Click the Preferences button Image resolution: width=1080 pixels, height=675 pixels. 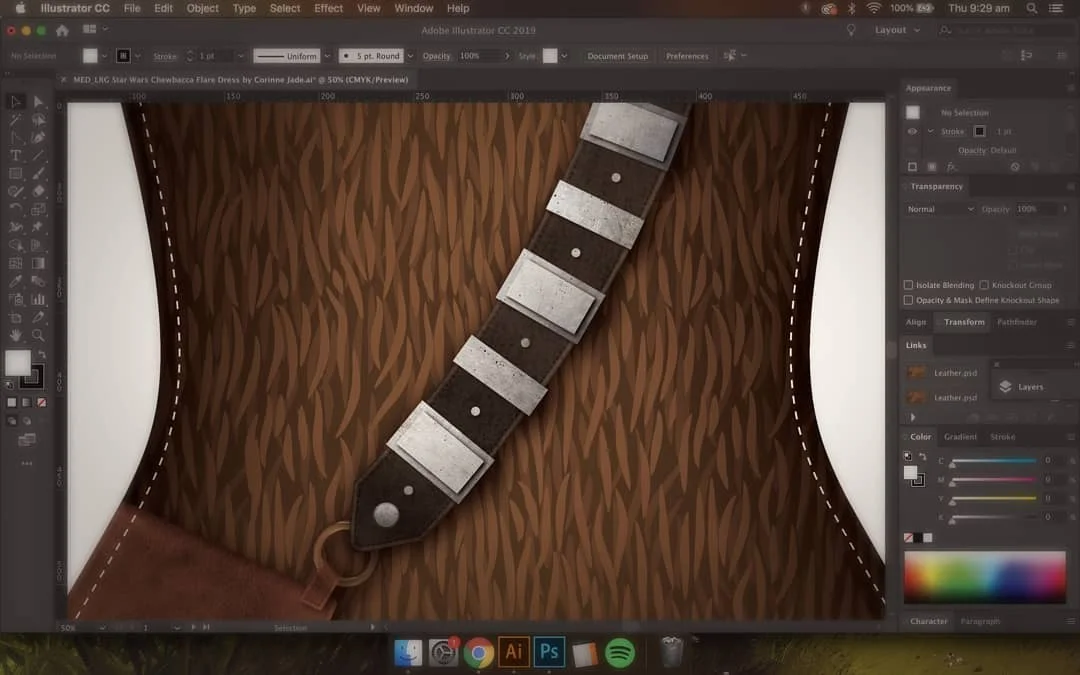(x=687, y=56)
